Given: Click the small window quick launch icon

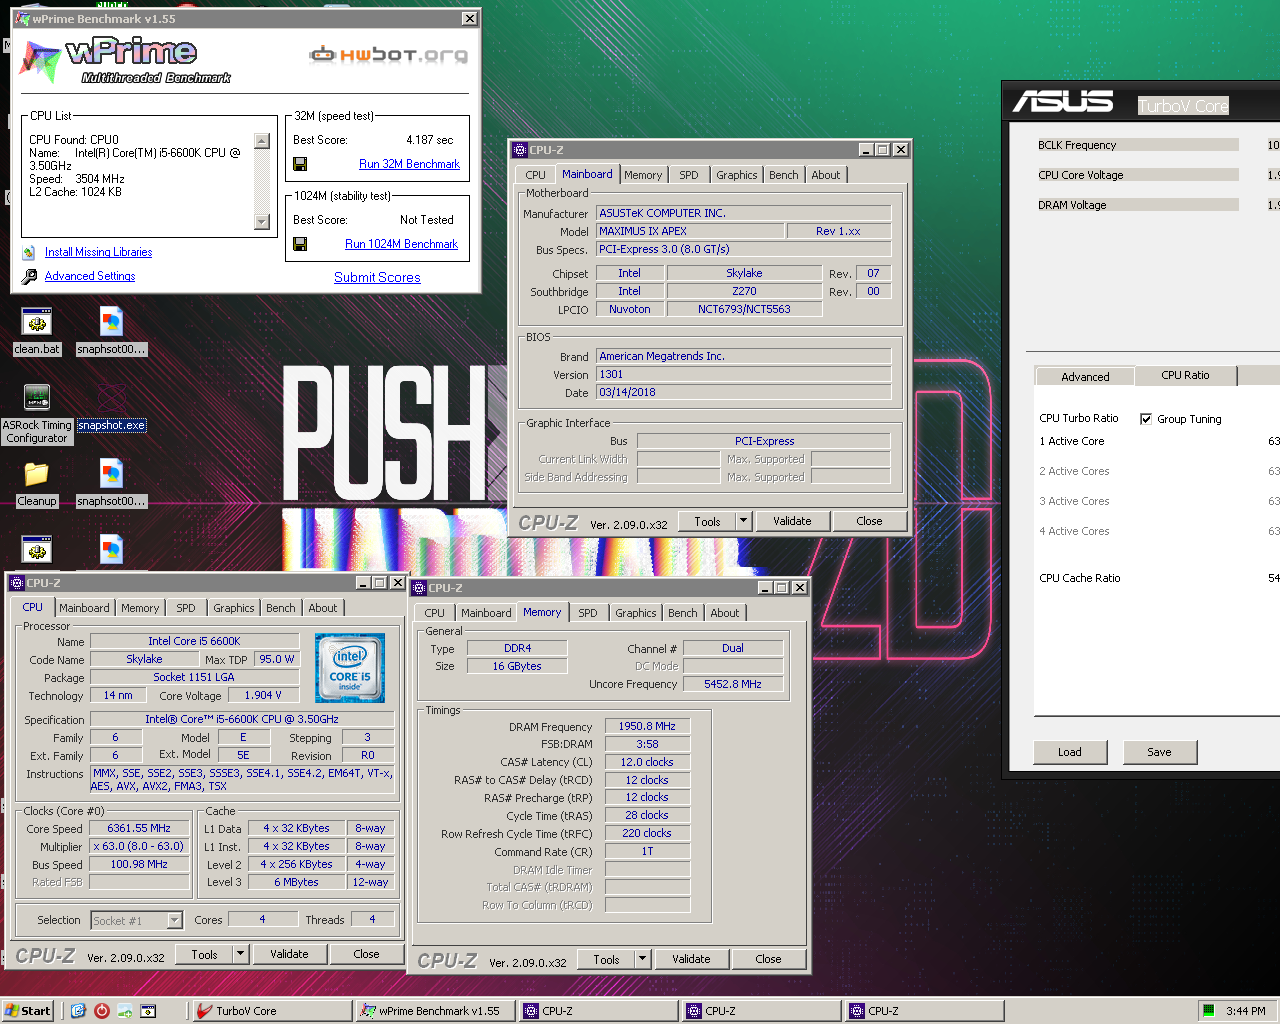Looking at the screenshot, I should (148, 1011).
